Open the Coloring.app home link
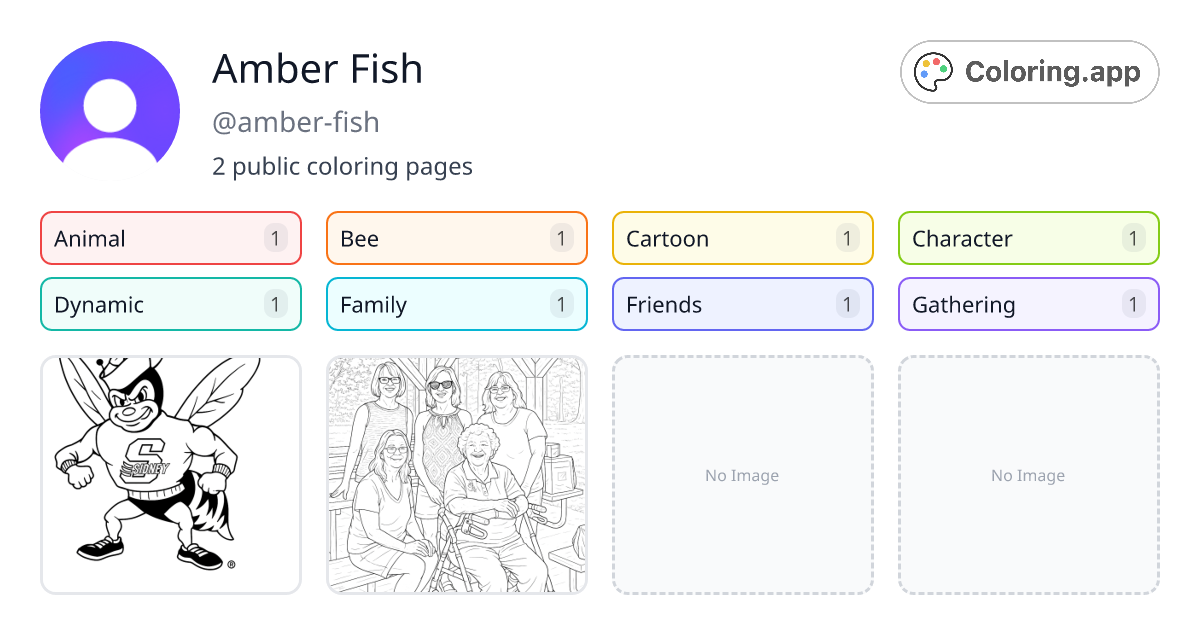This screenshot has width=1200, height=630. (x=1029, y=71)
